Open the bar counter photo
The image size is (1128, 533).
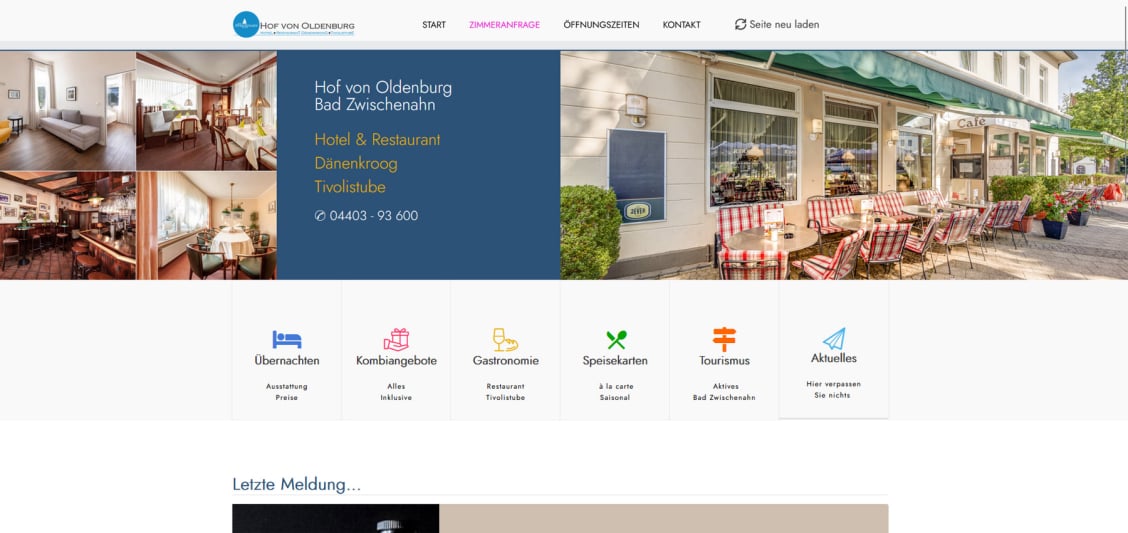pyautogui.click(x=68, y=225)
